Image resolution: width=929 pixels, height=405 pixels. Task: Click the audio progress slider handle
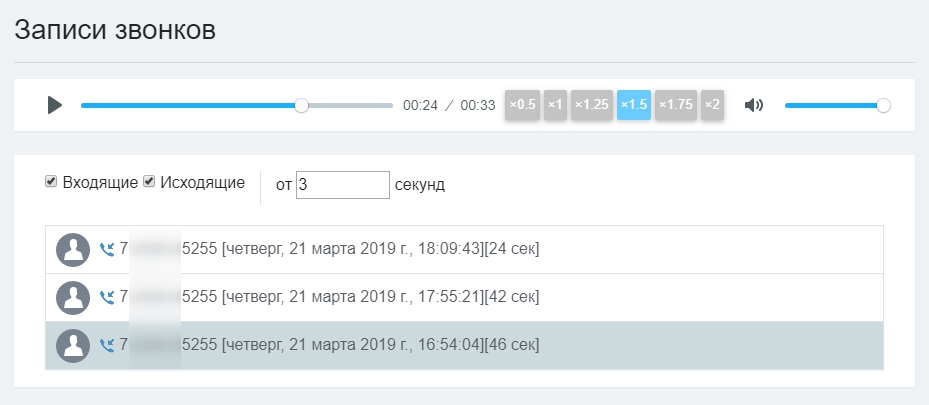tap(302, 105)
